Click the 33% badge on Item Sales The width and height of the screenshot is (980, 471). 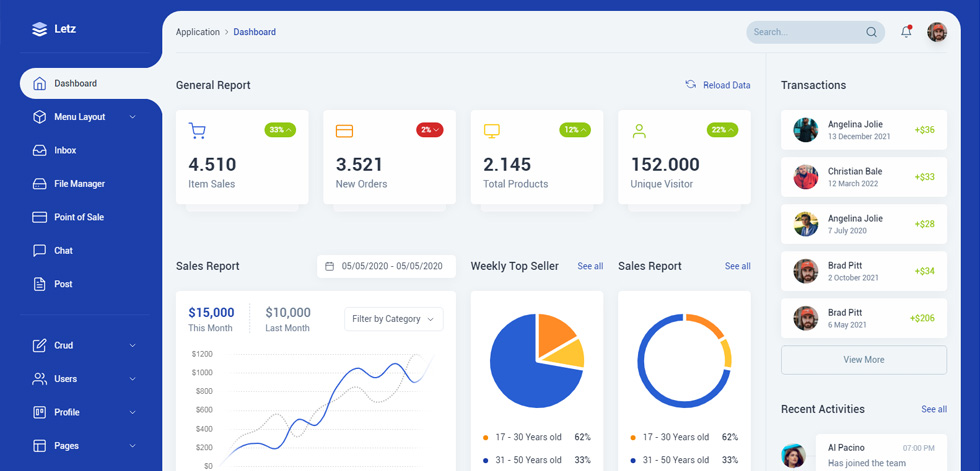280,130
